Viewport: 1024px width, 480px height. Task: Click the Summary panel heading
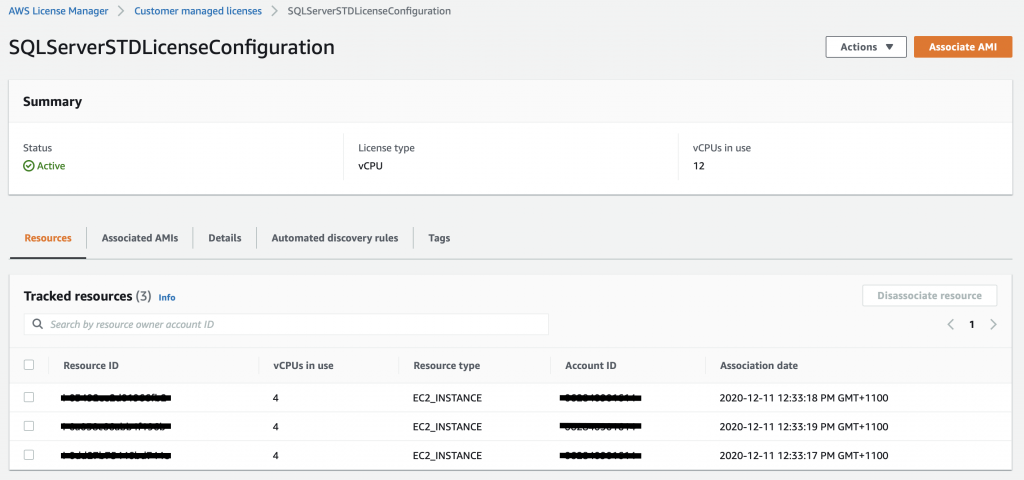pos(52,101)
